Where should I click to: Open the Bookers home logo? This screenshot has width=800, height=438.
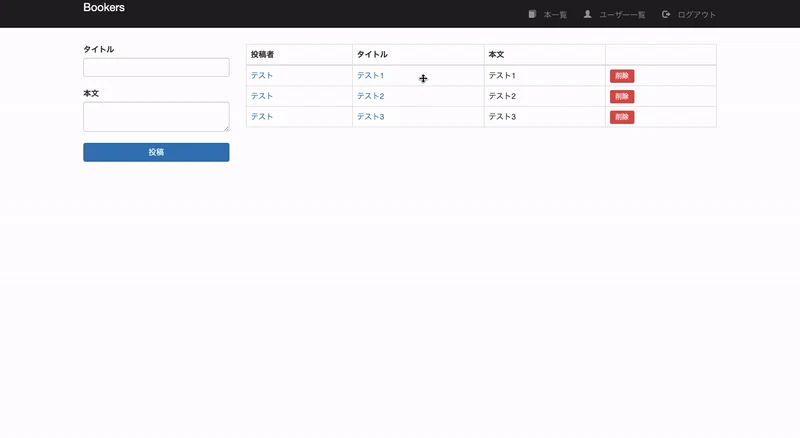[104, 8]
